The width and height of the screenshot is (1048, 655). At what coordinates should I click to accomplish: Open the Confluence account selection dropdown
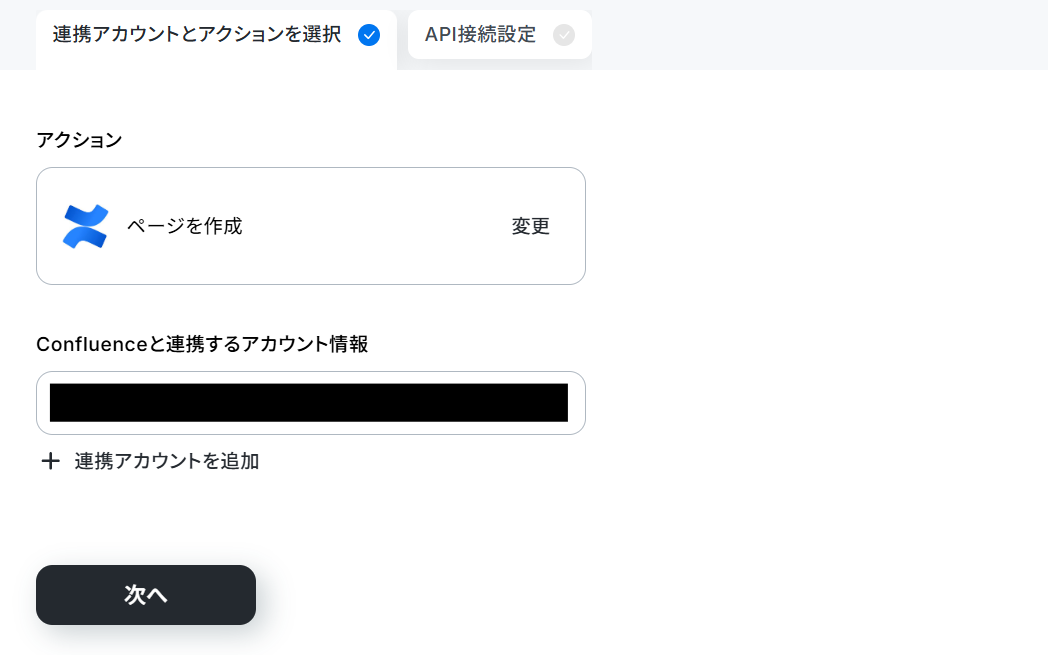[311, 403]
